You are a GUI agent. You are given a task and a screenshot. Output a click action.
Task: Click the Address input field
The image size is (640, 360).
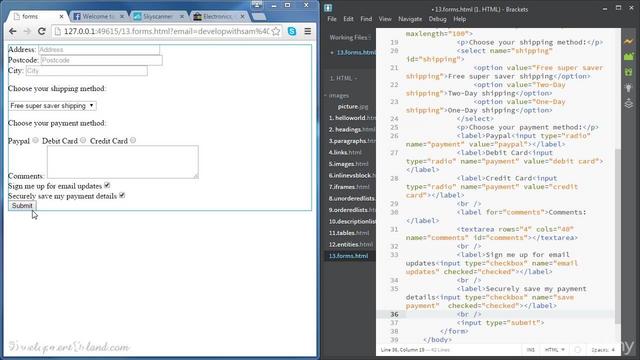(x=99, y=49)
